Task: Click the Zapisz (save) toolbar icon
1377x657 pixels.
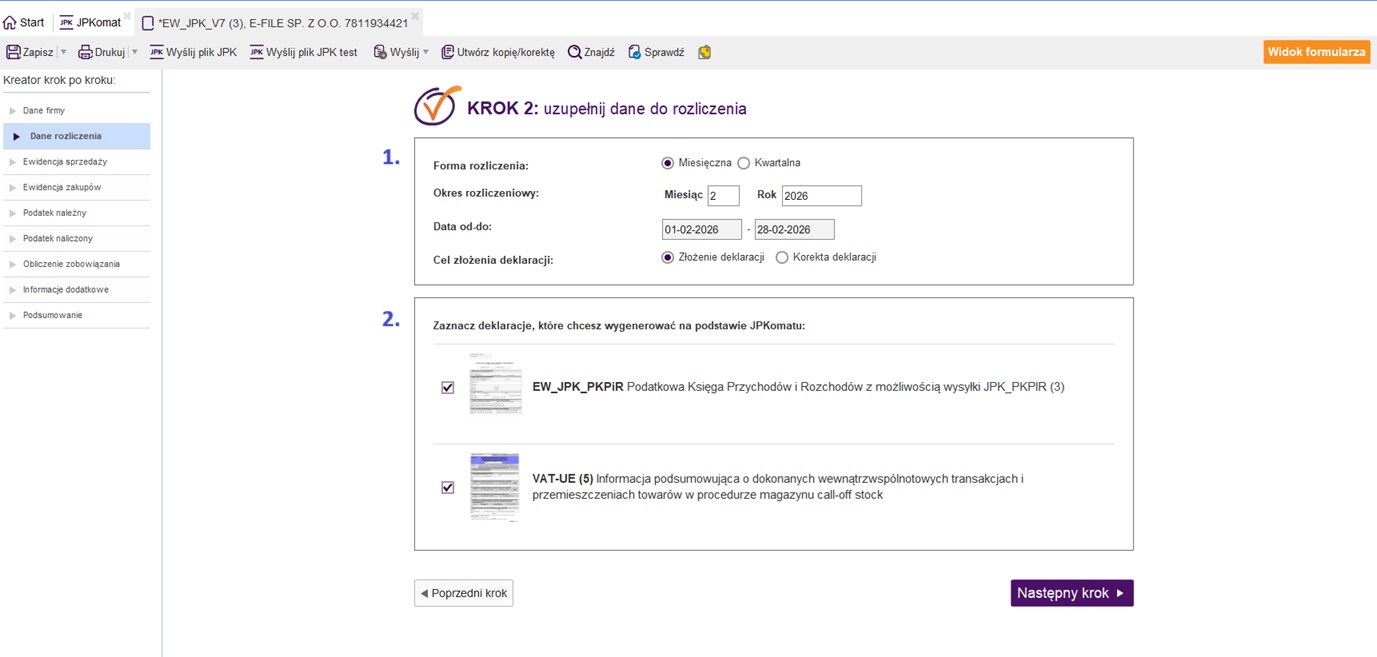Action: tap(14, 52)
